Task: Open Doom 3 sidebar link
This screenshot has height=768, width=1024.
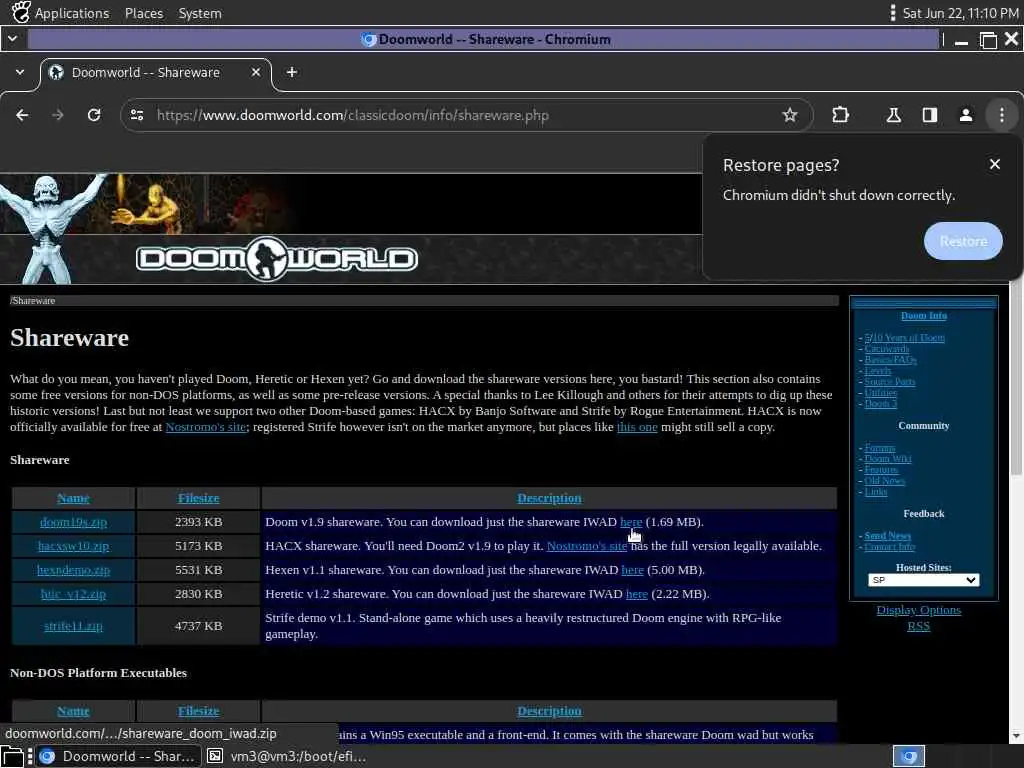Action: coord(880,404)
